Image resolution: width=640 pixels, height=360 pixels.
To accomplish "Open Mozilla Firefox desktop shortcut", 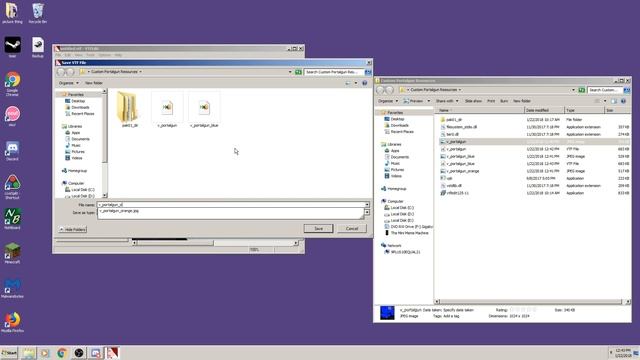I will point(12,322).
